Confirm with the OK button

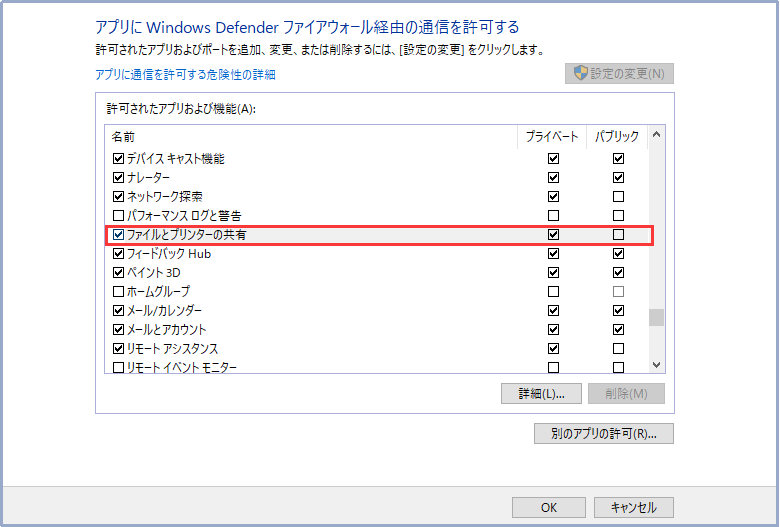point(548,507)
